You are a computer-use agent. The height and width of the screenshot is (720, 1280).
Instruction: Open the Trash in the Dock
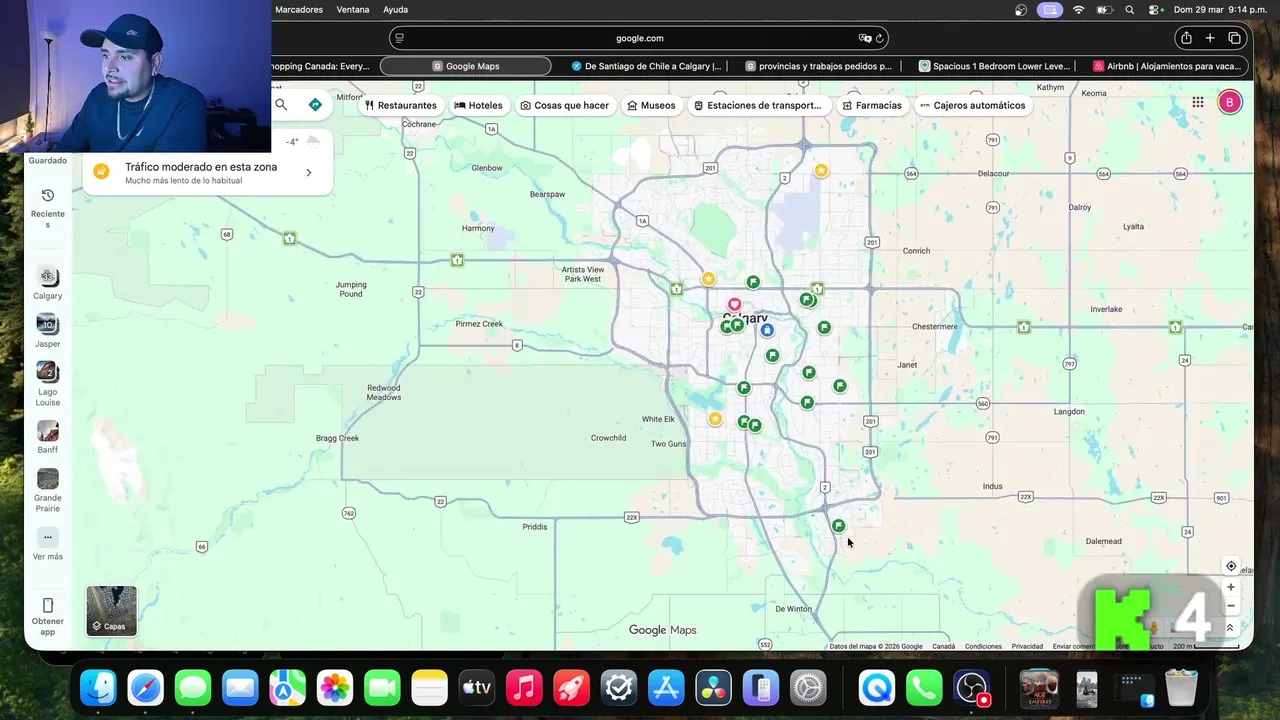(x=1181, y=688)
